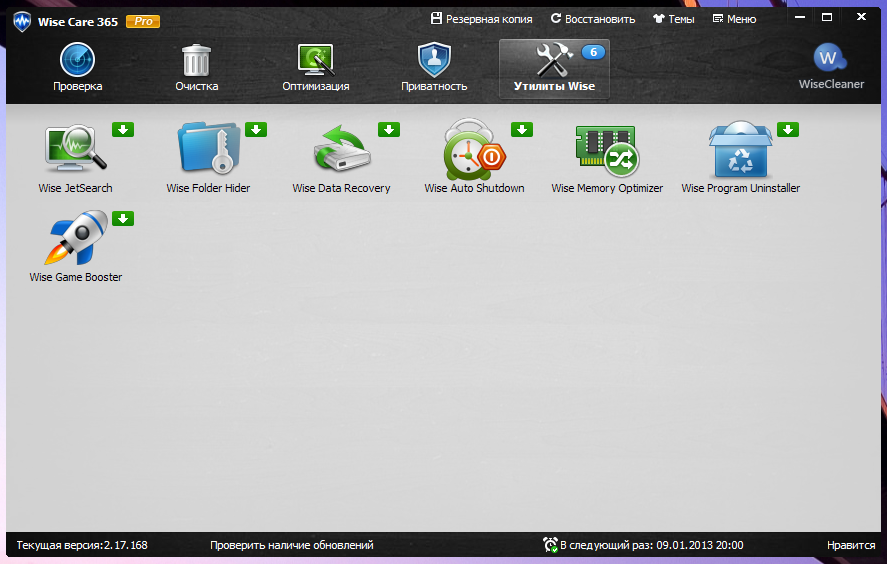The width and height of the screenshot is (887, 564).
Task: Open the Меню dropdown
Action: 734,19
